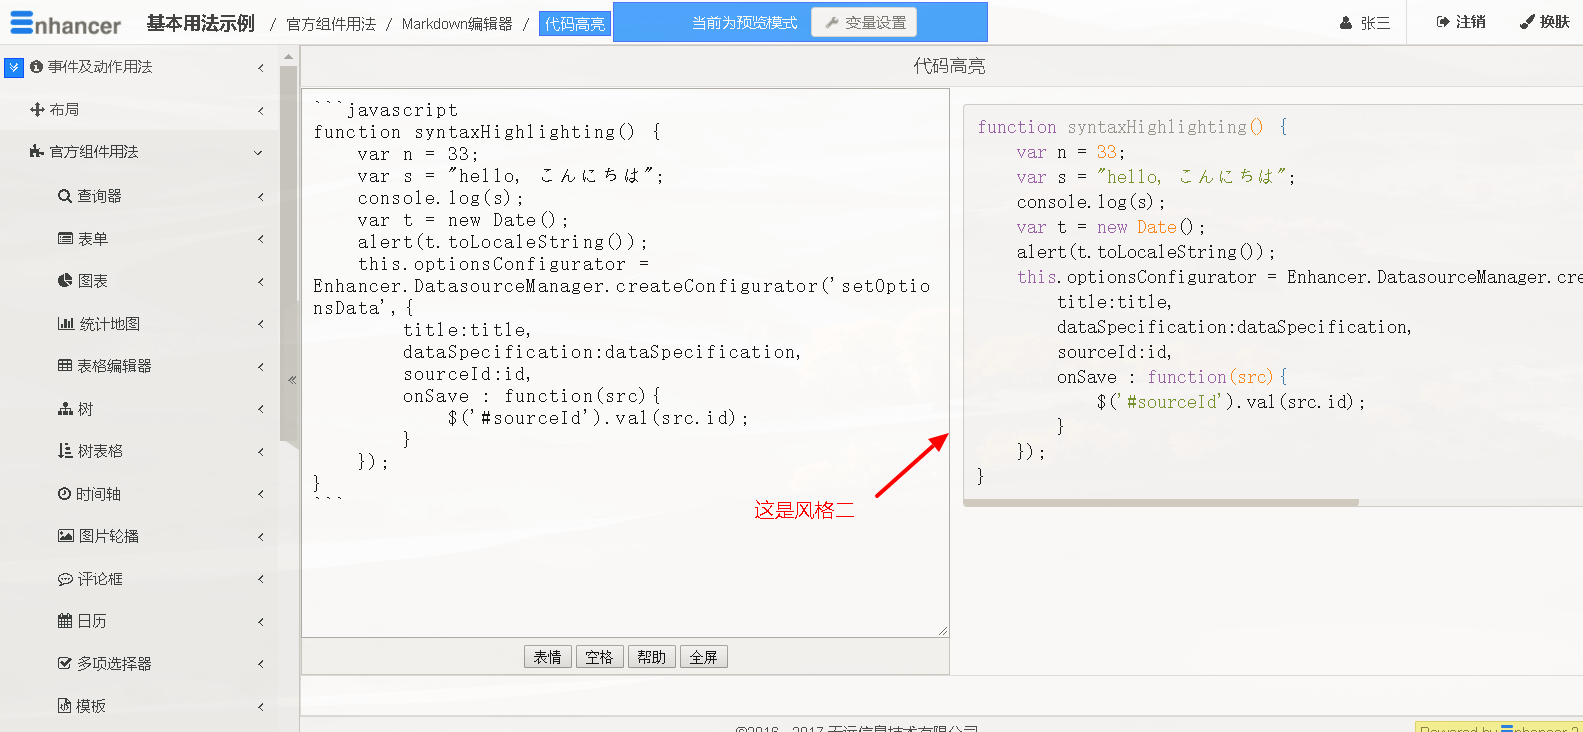Click the pie chart icon for 图表
Screen dimensions: 1583x732
coord(65,281)
